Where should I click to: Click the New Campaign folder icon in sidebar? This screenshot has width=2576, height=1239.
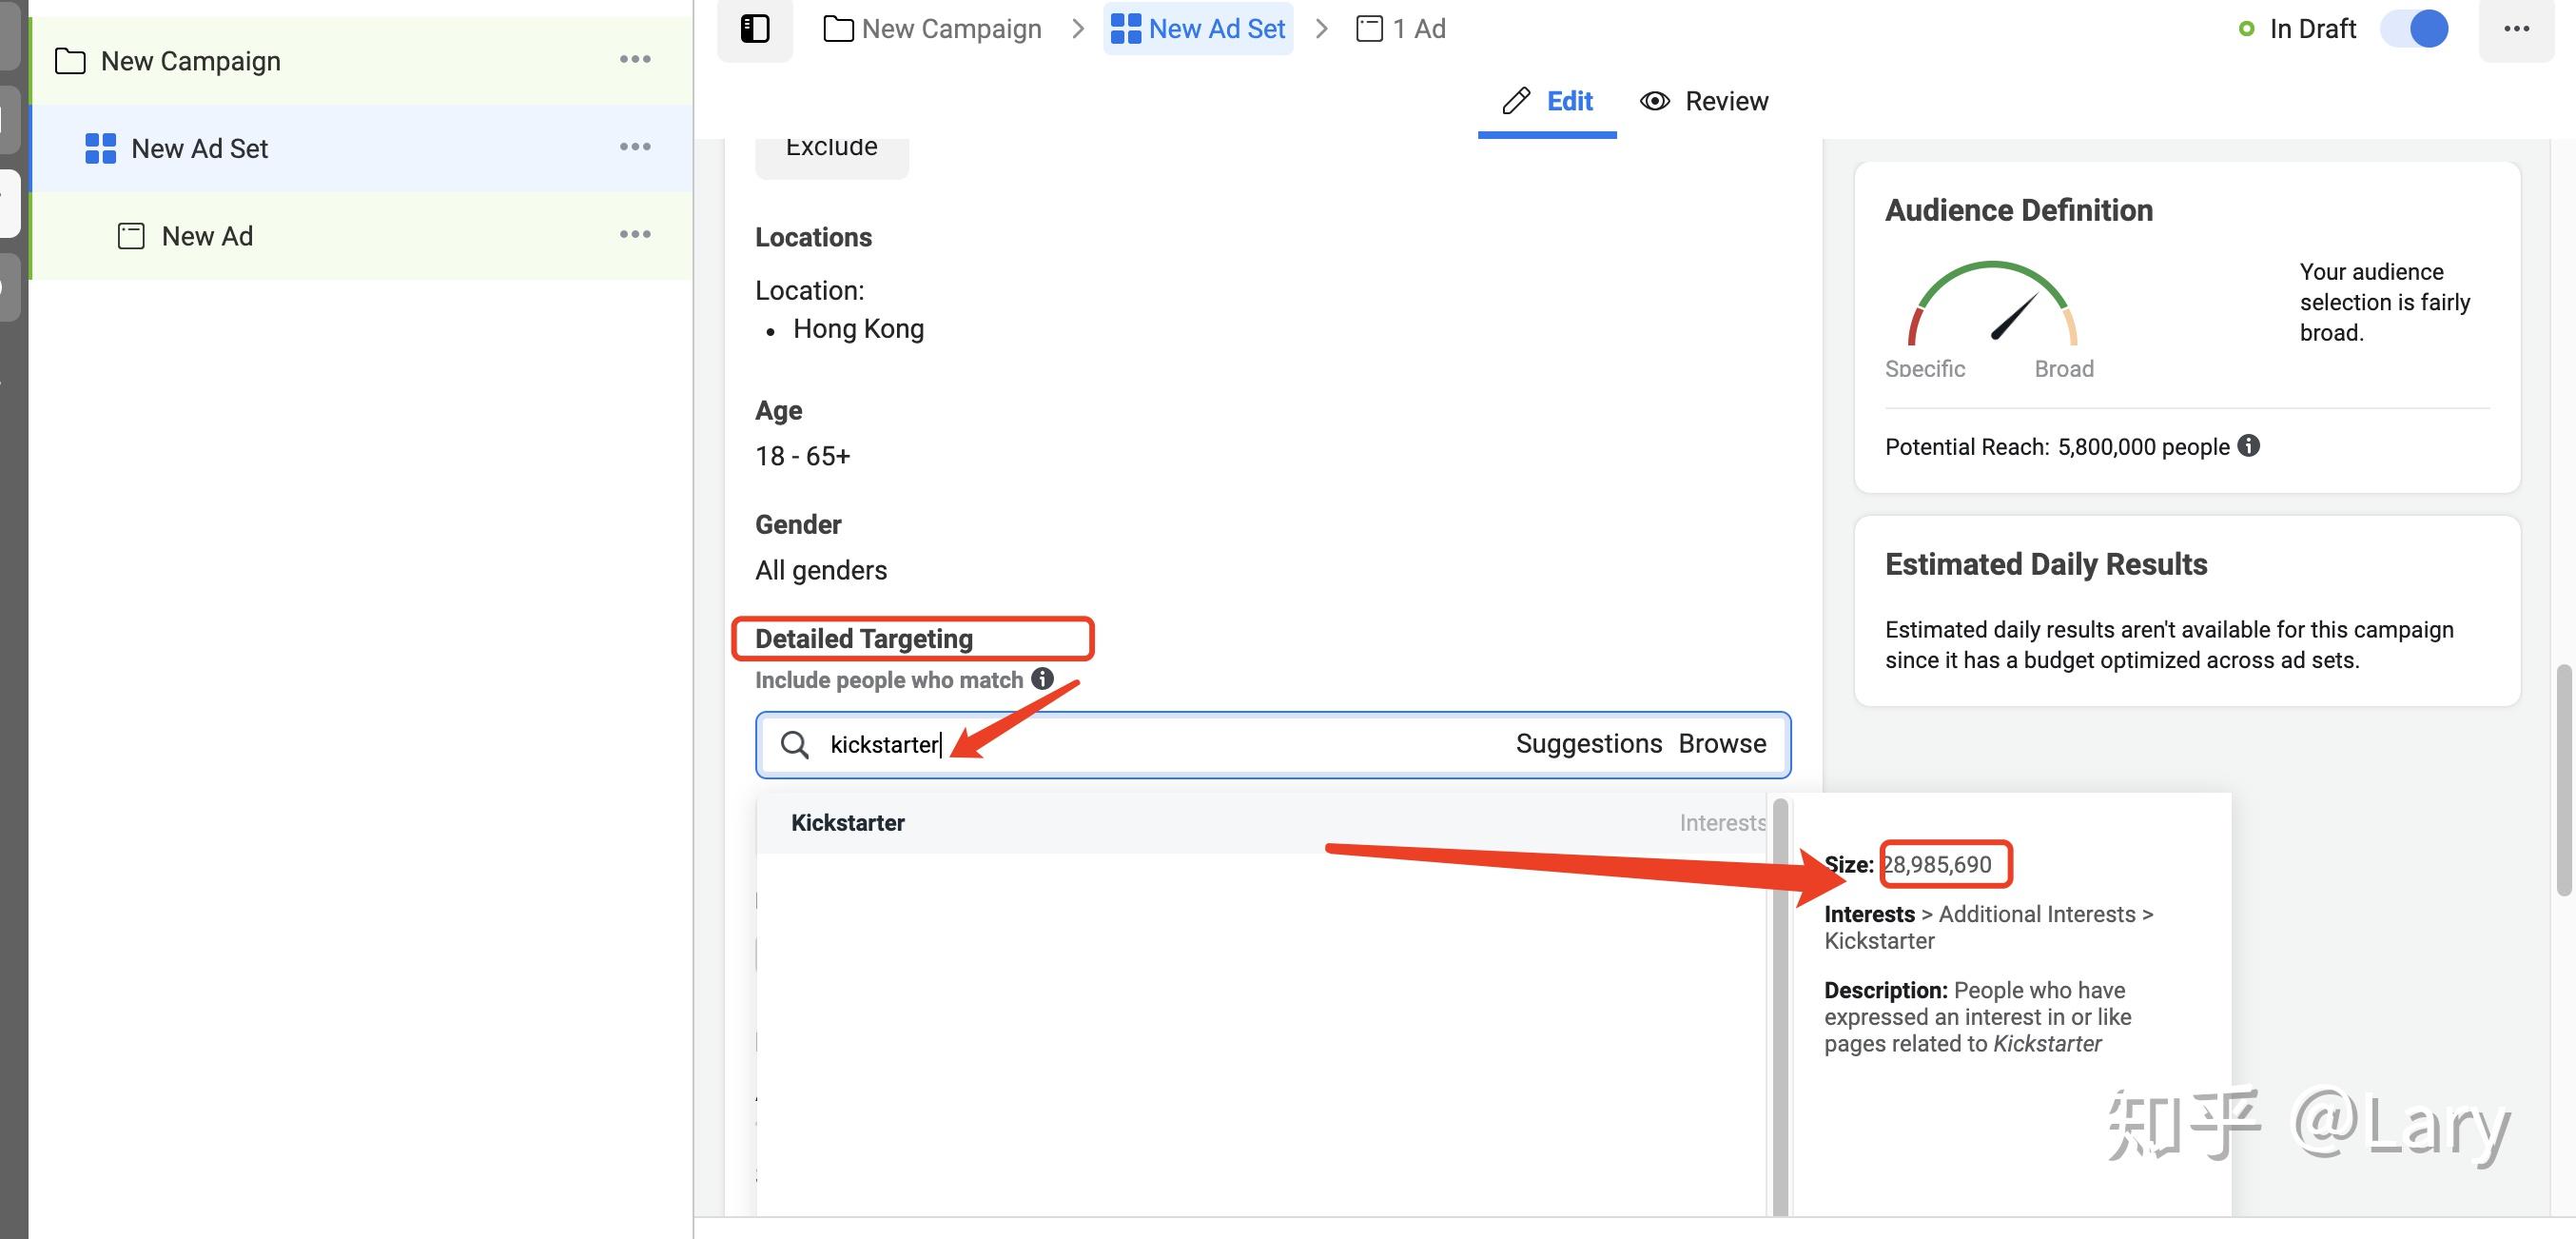click(70, 61)
